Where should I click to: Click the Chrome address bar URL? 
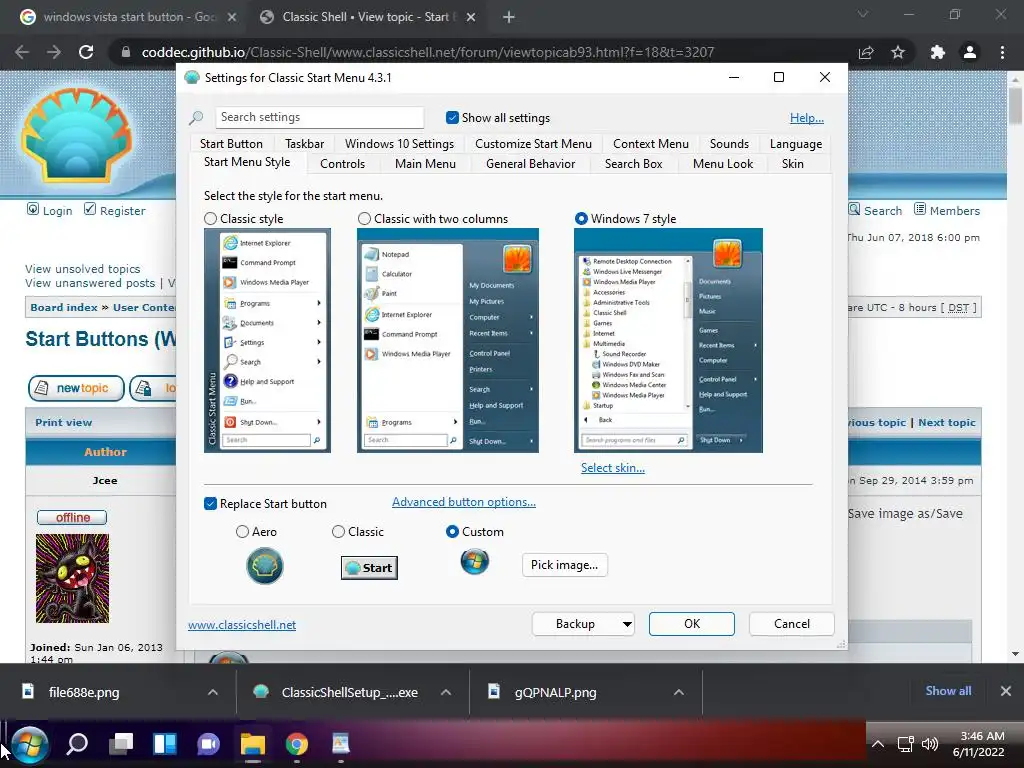(428, 52)
